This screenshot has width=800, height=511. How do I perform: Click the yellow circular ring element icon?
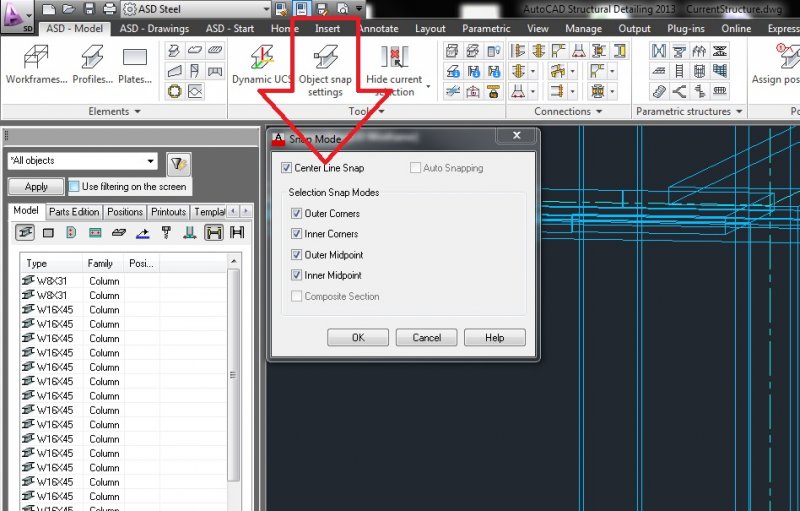click(174, 92)
